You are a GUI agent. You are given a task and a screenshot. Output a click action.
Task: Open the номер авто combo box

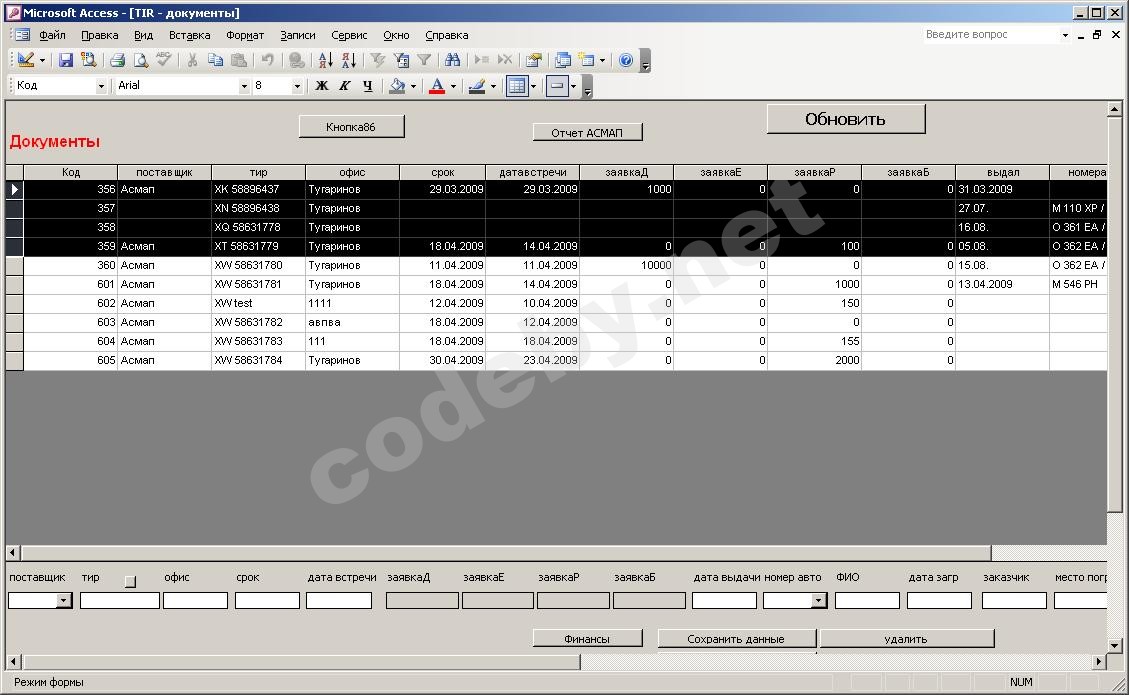point(818,601)
